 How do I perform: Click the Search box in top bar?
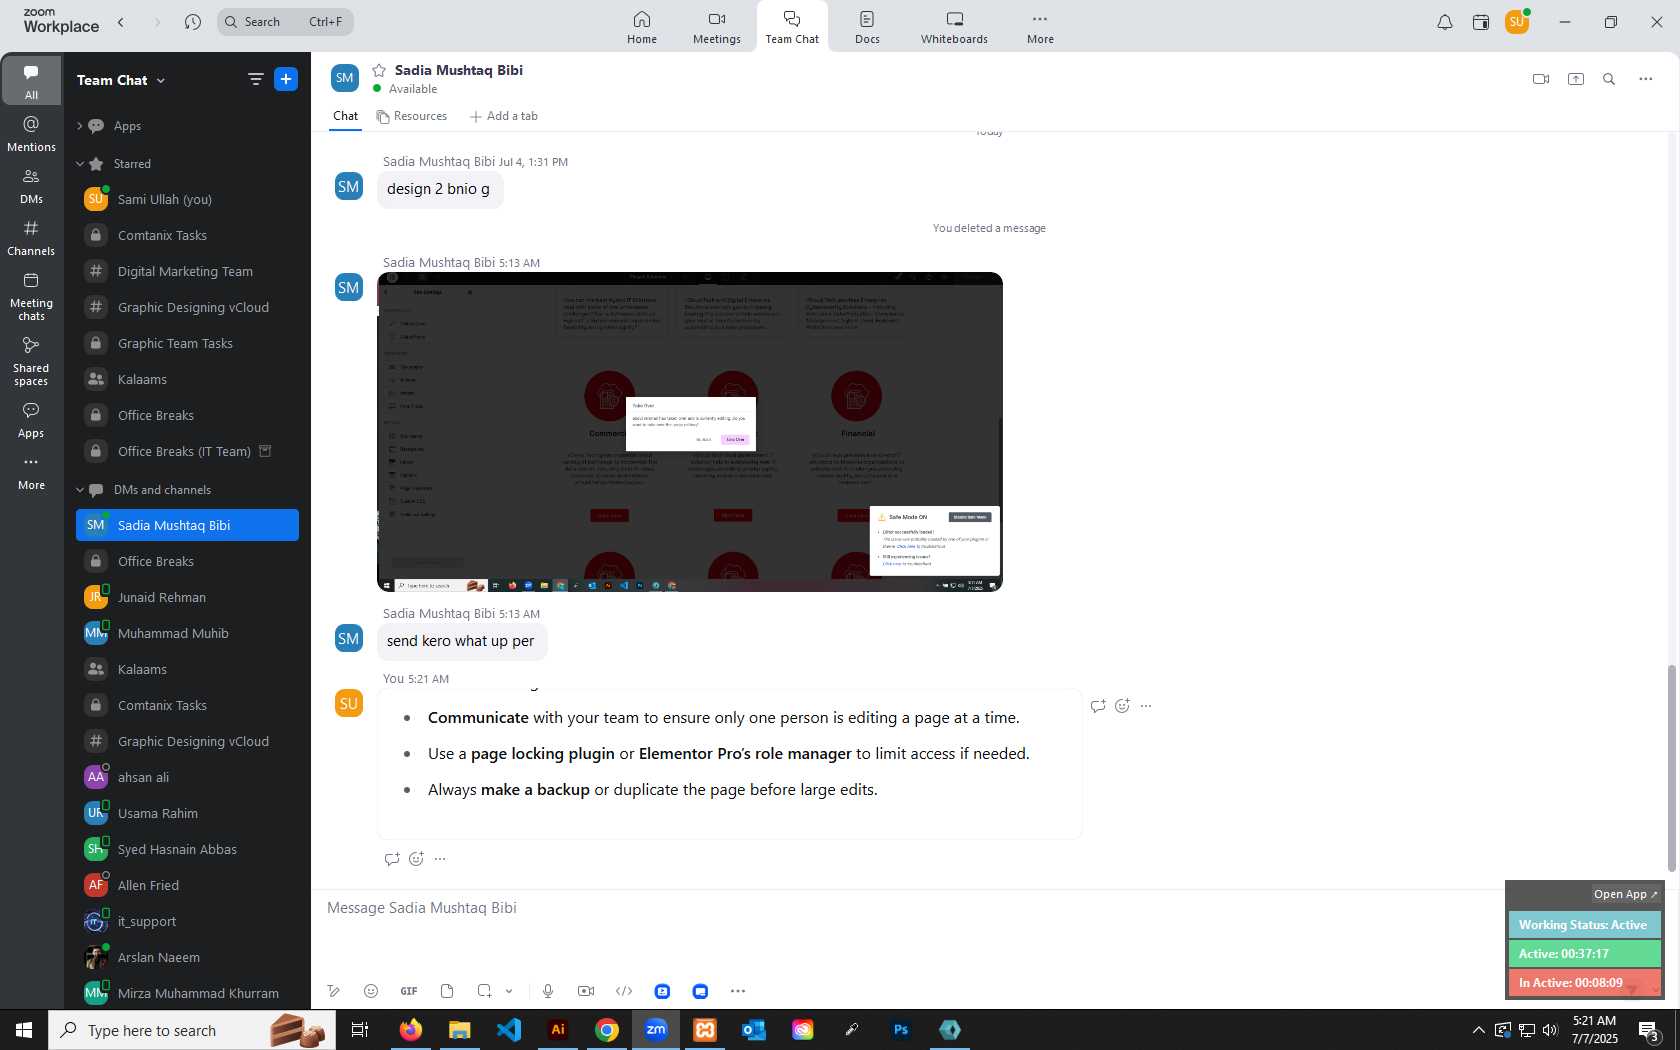point(285,21)
